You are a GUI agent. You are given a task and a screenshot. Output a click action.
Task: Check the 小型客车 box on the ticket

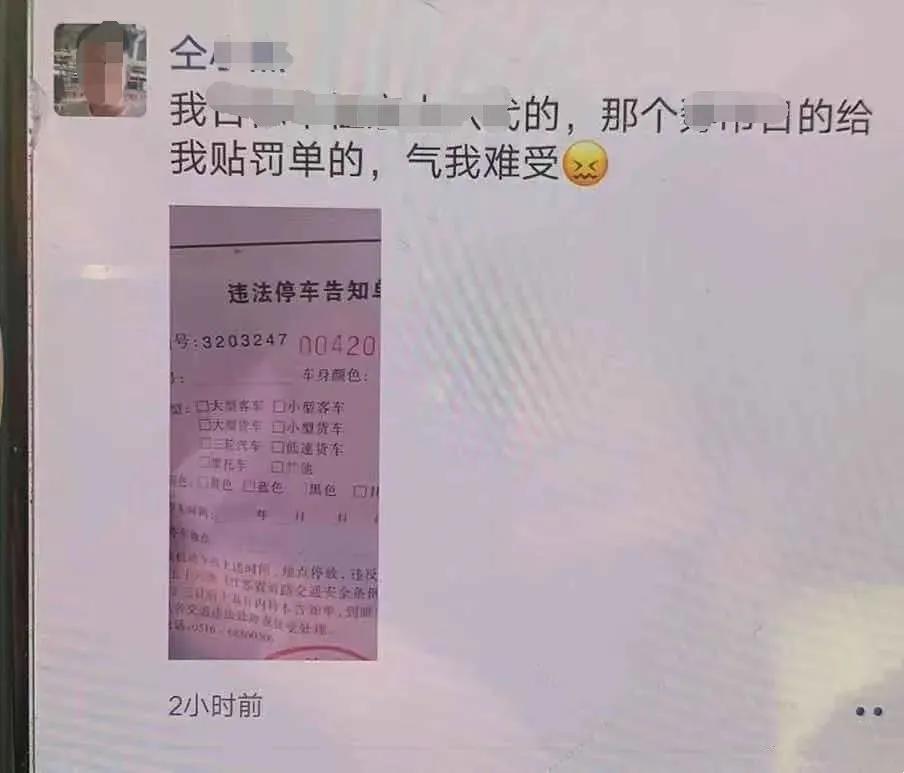(x=279, y=407)
